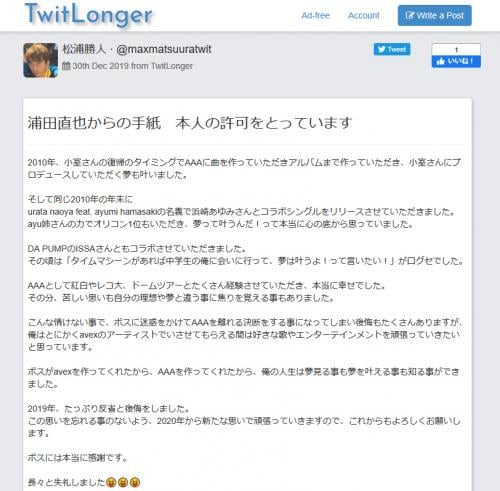Open the Ad-free link
The width and height of the screenshot is (500, 491).
pyautogui.click(x=315, y=15)
